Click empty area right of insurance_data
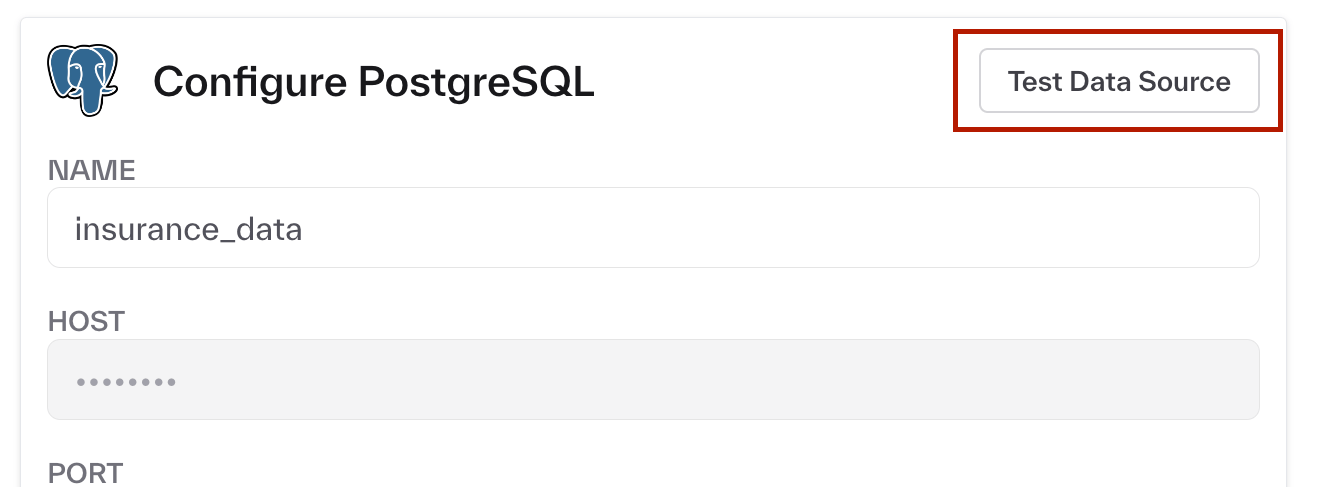 (x=780, y=230)
